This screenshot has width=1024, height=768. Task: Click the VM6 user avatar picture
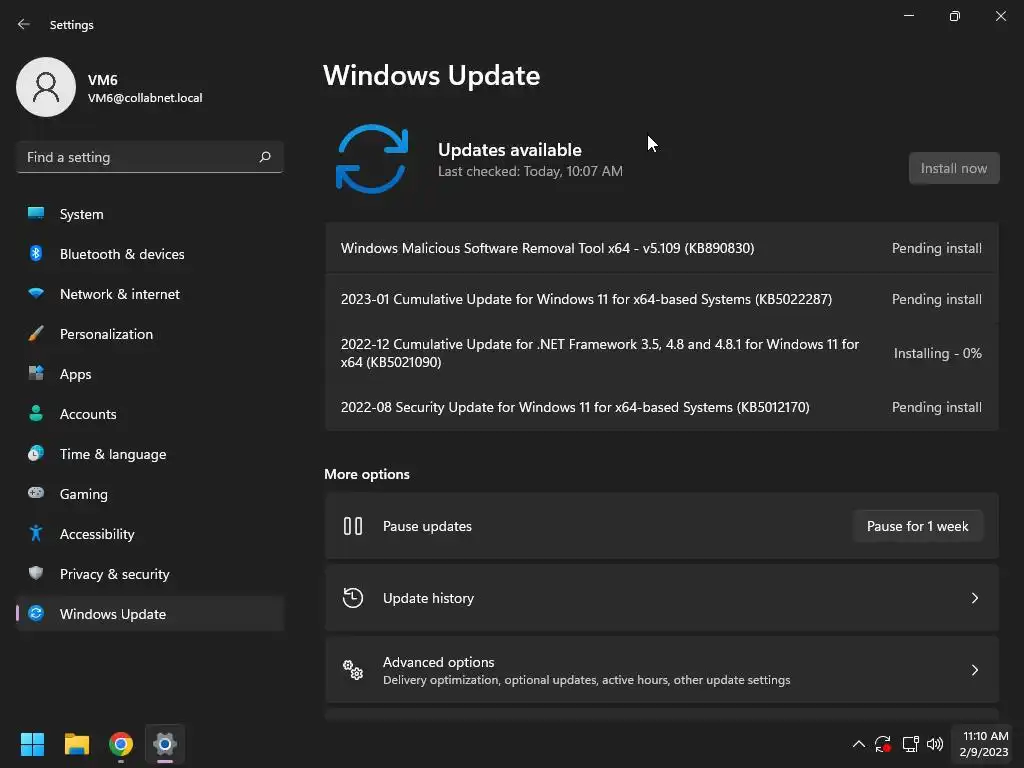click(46, 87)
